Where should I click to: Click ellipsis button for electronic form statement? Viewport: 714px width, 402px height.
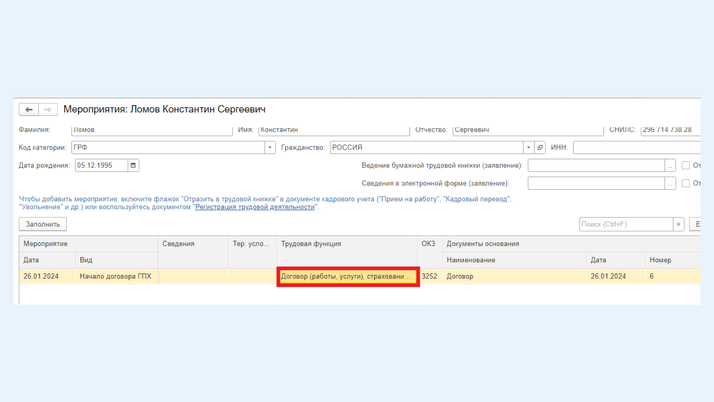(670, 183)
